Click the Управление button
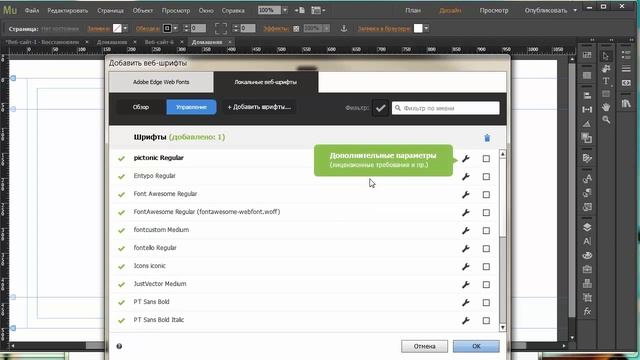The width and height of the screenshot is (640, 360). 191,107
